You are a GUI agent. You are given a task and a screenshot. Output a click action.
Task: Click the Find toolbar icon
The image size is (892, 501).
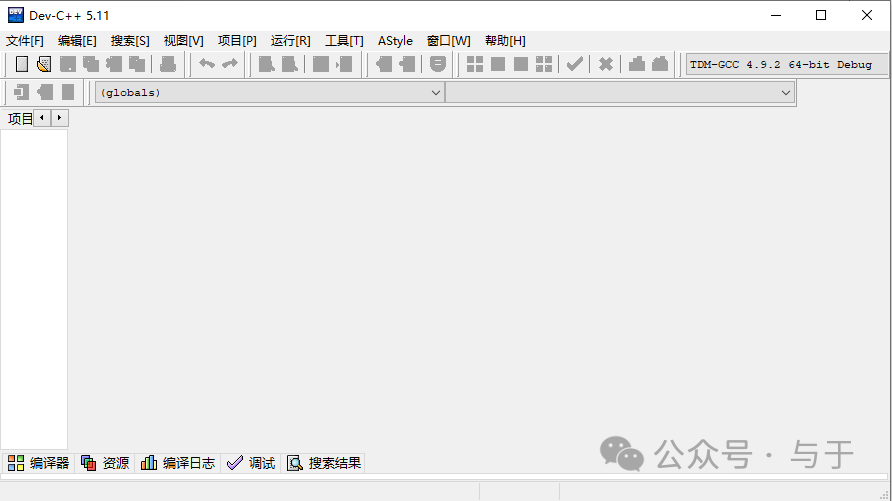[267, 64]
